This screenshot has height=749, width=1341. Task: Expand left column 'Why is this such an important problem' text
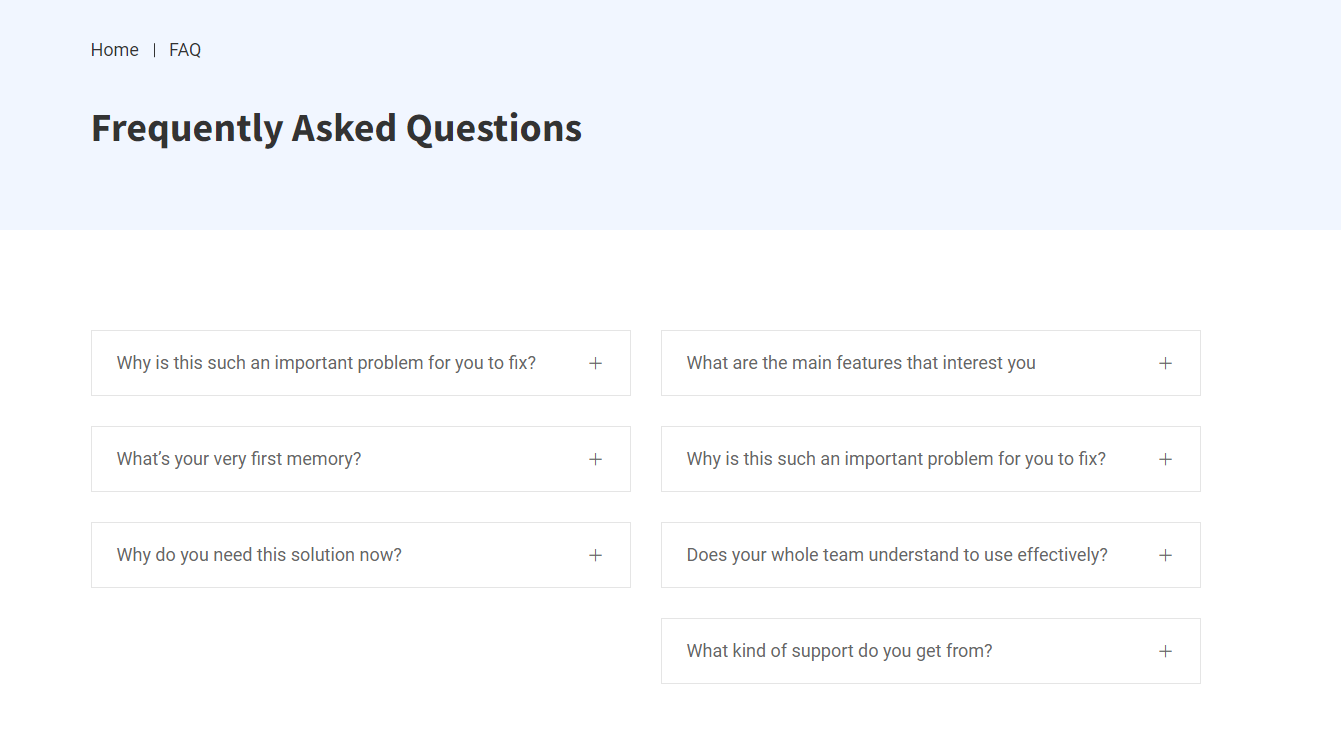click(x=326, y=363)
